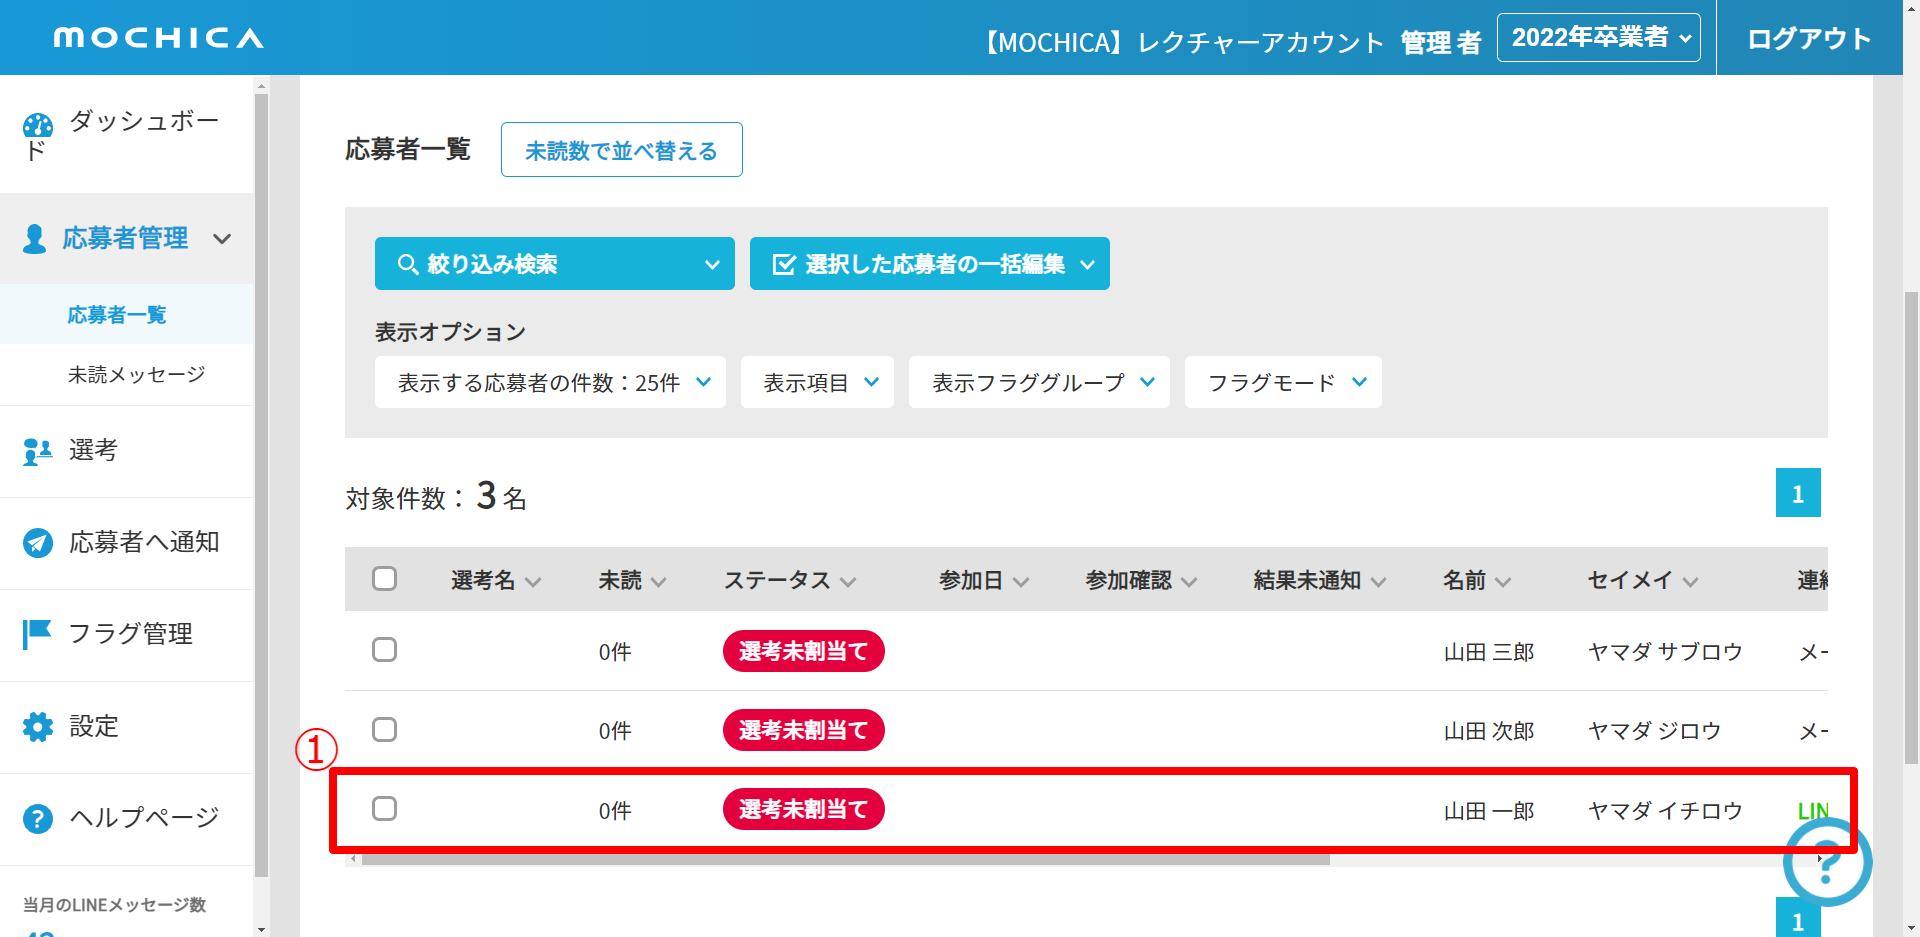Click the 選考 people icon in sidebar

(38, 452)
